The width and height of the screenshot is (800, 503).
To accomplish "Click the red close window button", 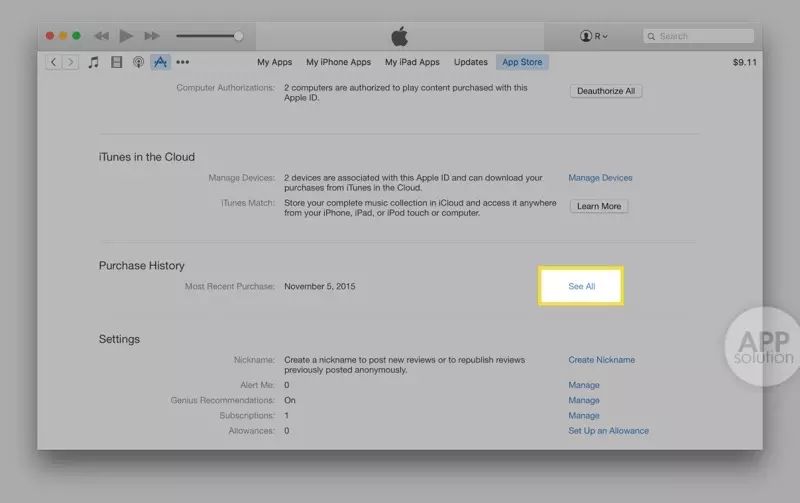I will point(49,36).
